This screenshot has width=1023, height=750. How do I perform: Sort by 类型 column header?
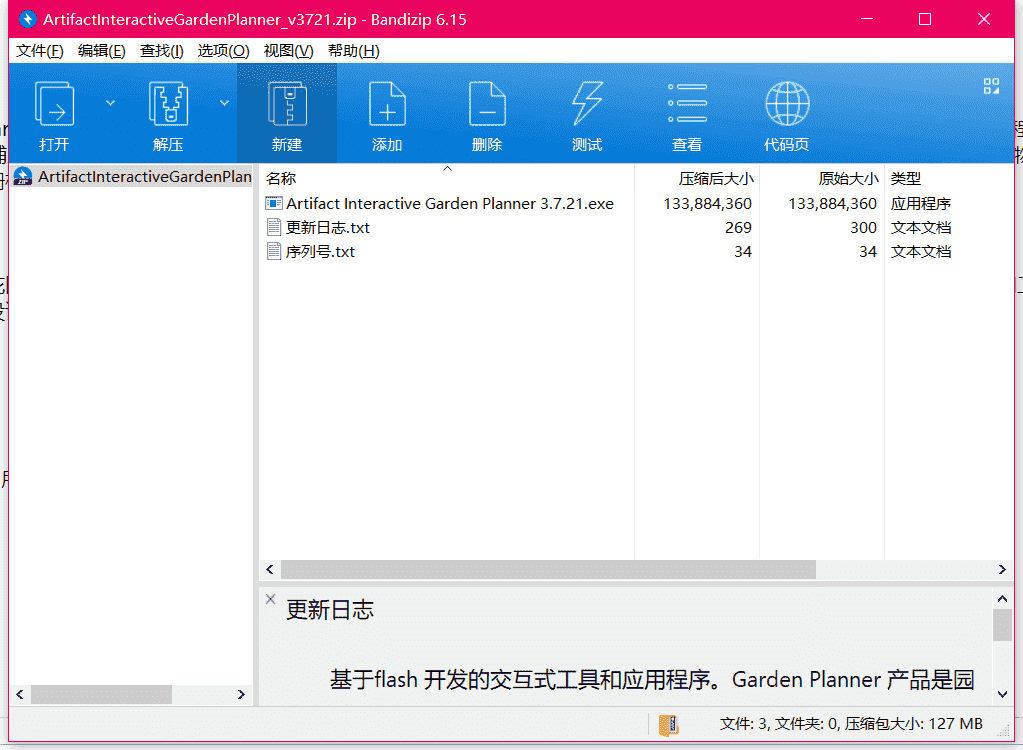906,178
